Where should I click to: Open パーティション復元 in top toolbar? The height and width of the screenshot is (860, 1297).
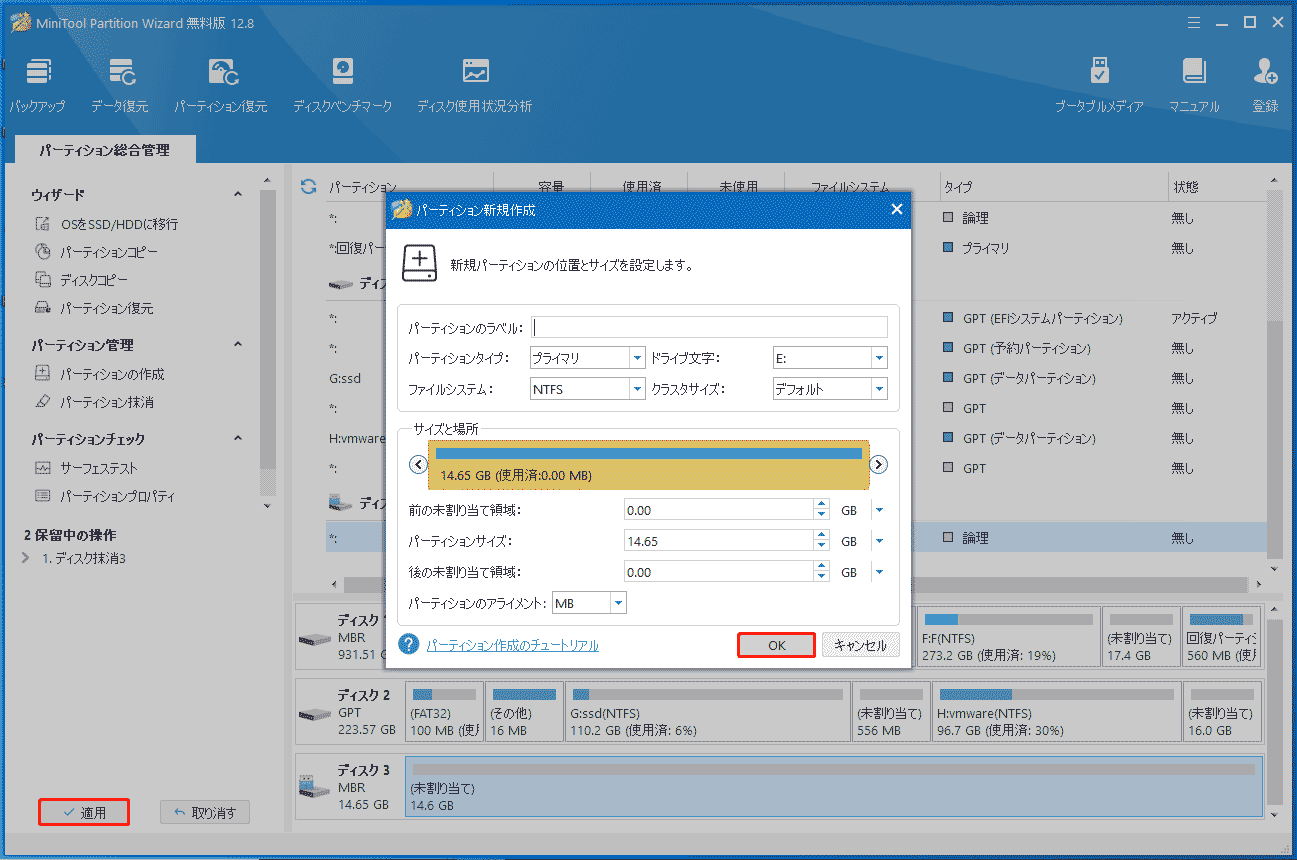[x=221, y=84]
